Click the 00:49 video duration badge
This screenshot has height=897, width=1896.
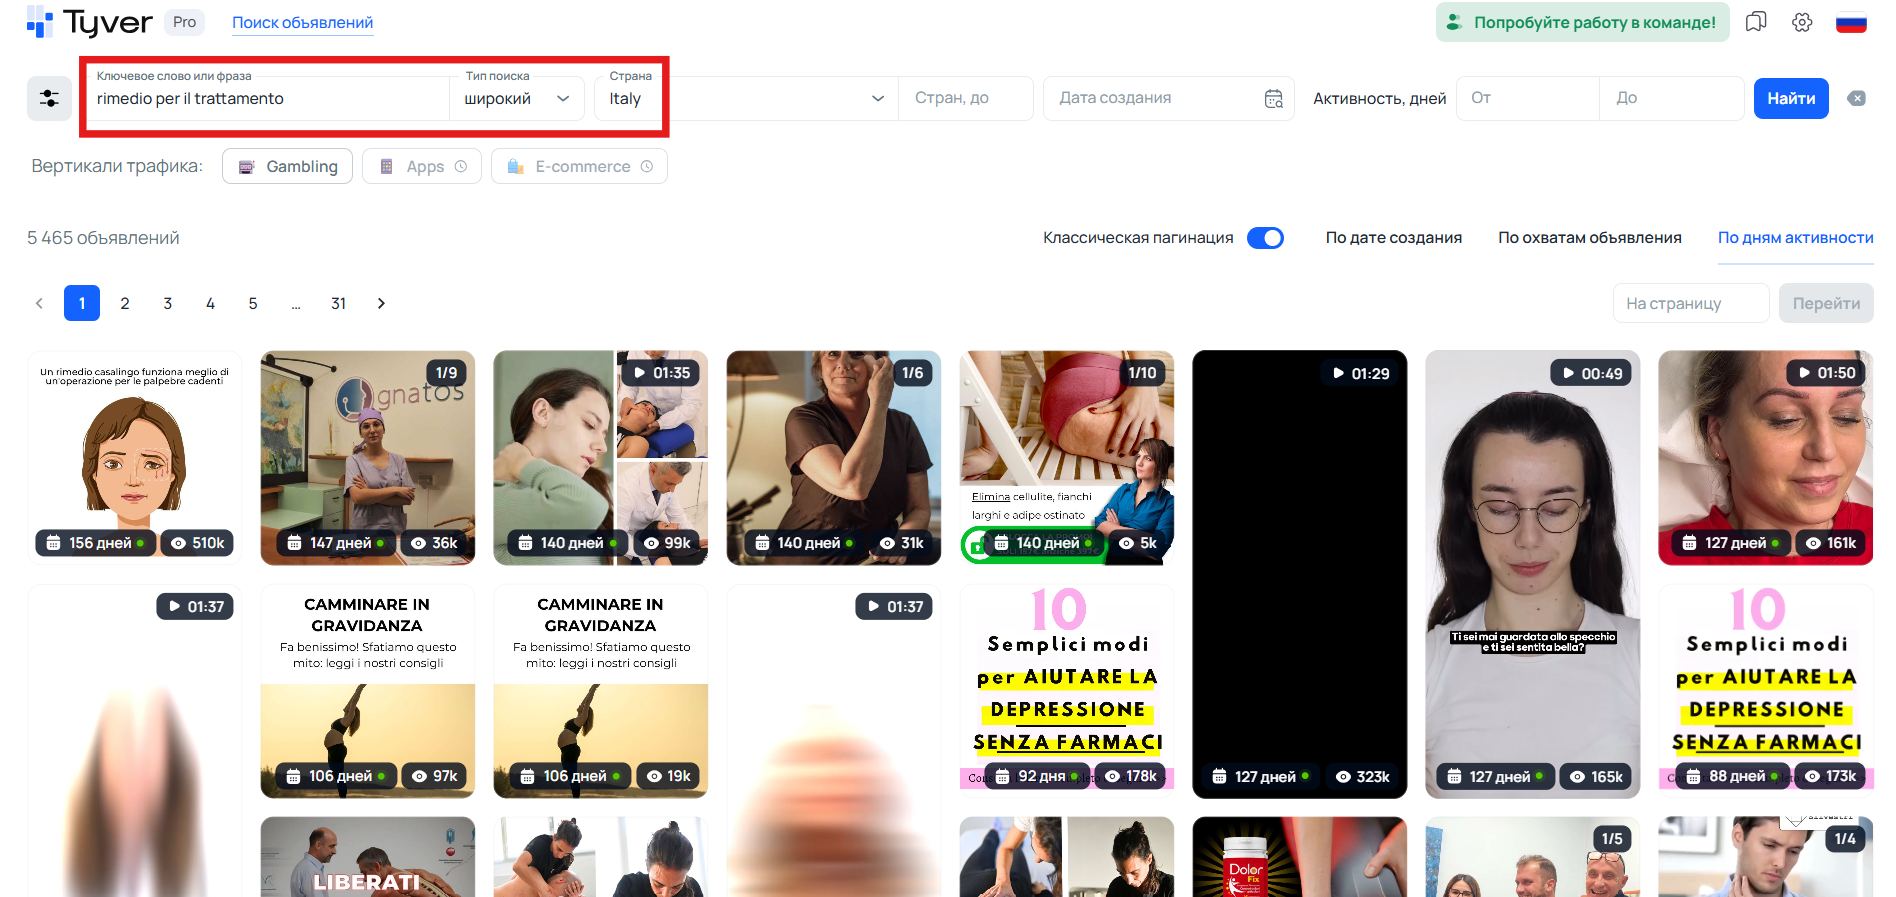pos(1592,373)
